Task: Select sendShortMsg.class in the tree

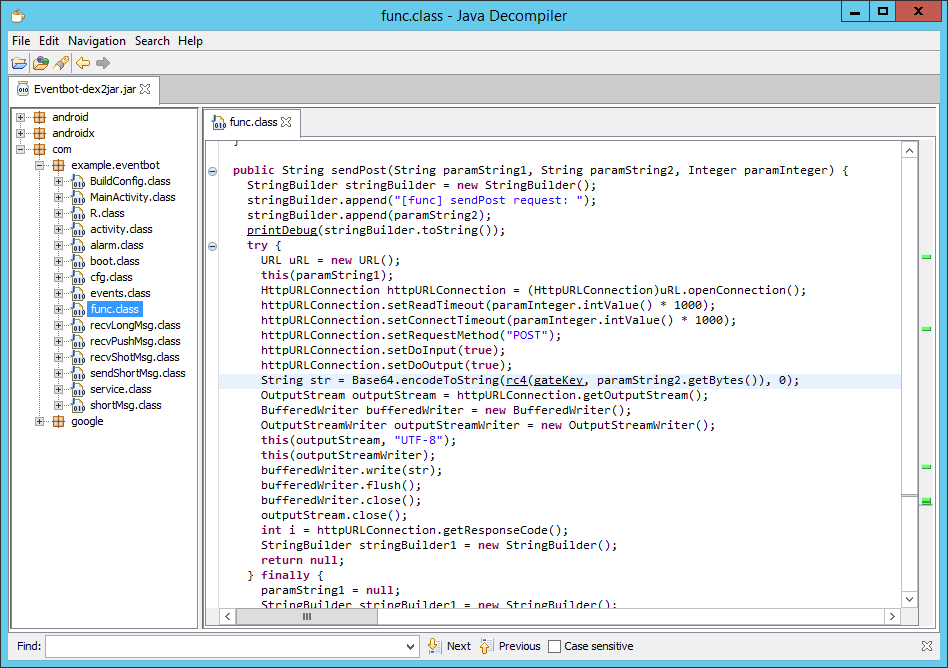Action: (x=138, y=373)
